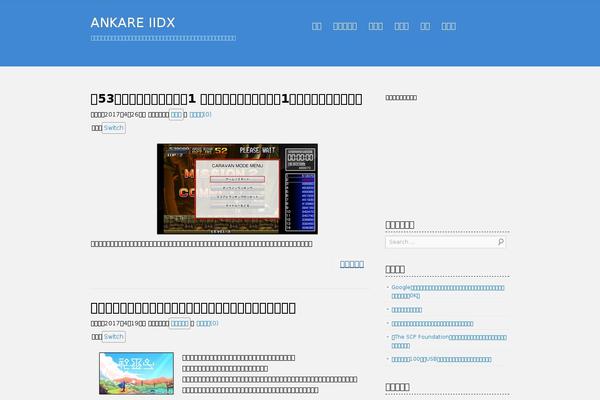The width and height of the screenshot is (600, 400).
Task: Click the Switch tag under the 53 post
Action: 114,128
